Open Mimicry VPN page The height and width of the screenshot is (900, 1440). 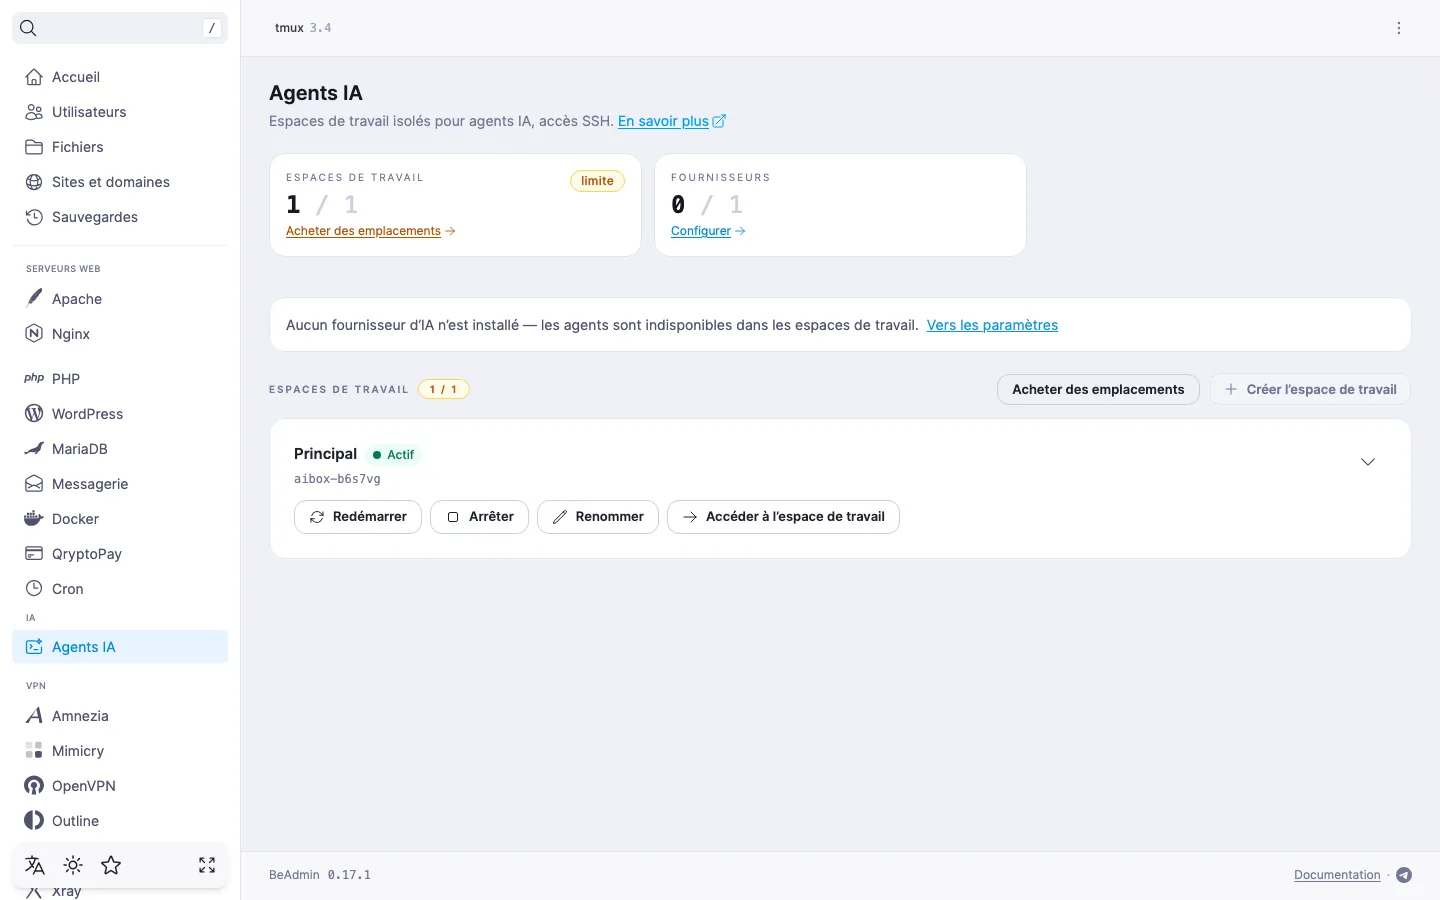coord(120,751)
